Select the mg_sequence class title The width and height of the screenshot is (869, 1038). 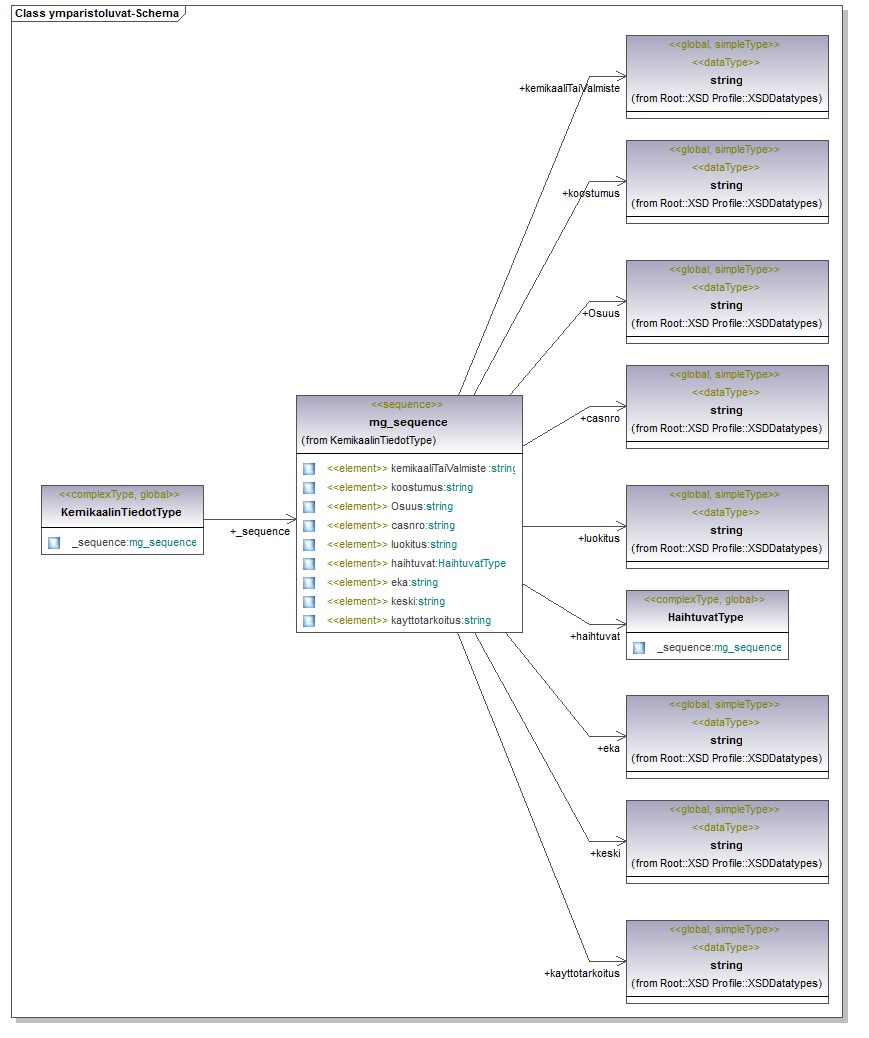[408, 422]
